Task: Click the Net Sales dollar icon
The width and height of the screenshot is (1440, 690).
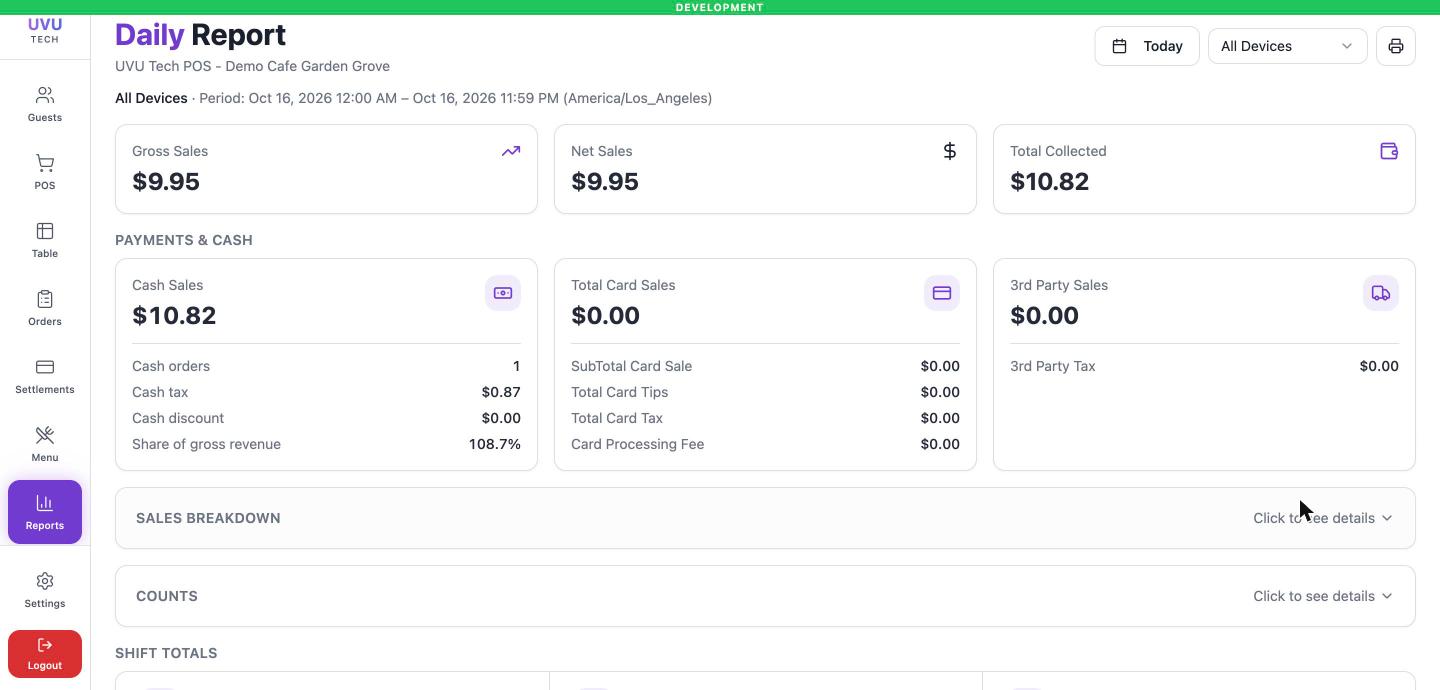Action: pos(950,151)
